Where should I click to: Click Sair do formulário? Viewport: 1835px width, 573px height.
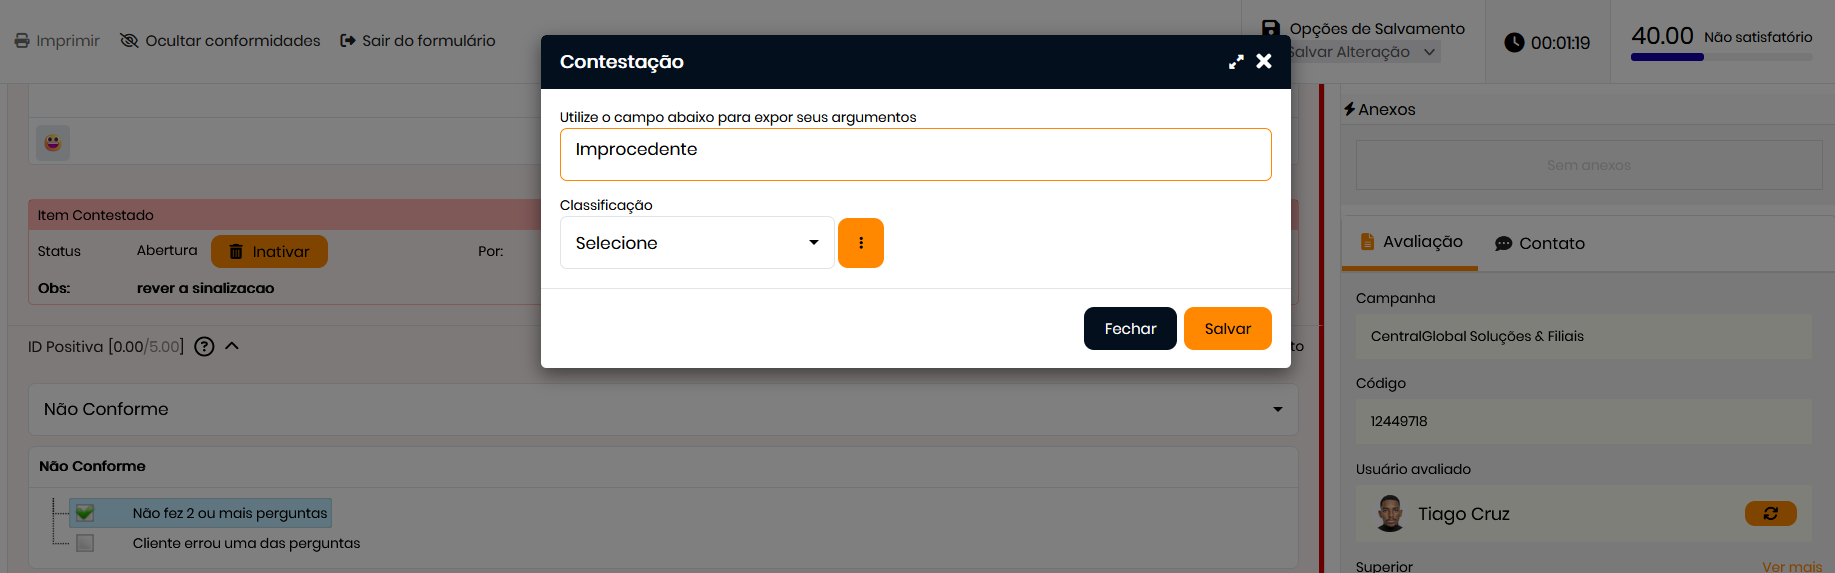418,41
